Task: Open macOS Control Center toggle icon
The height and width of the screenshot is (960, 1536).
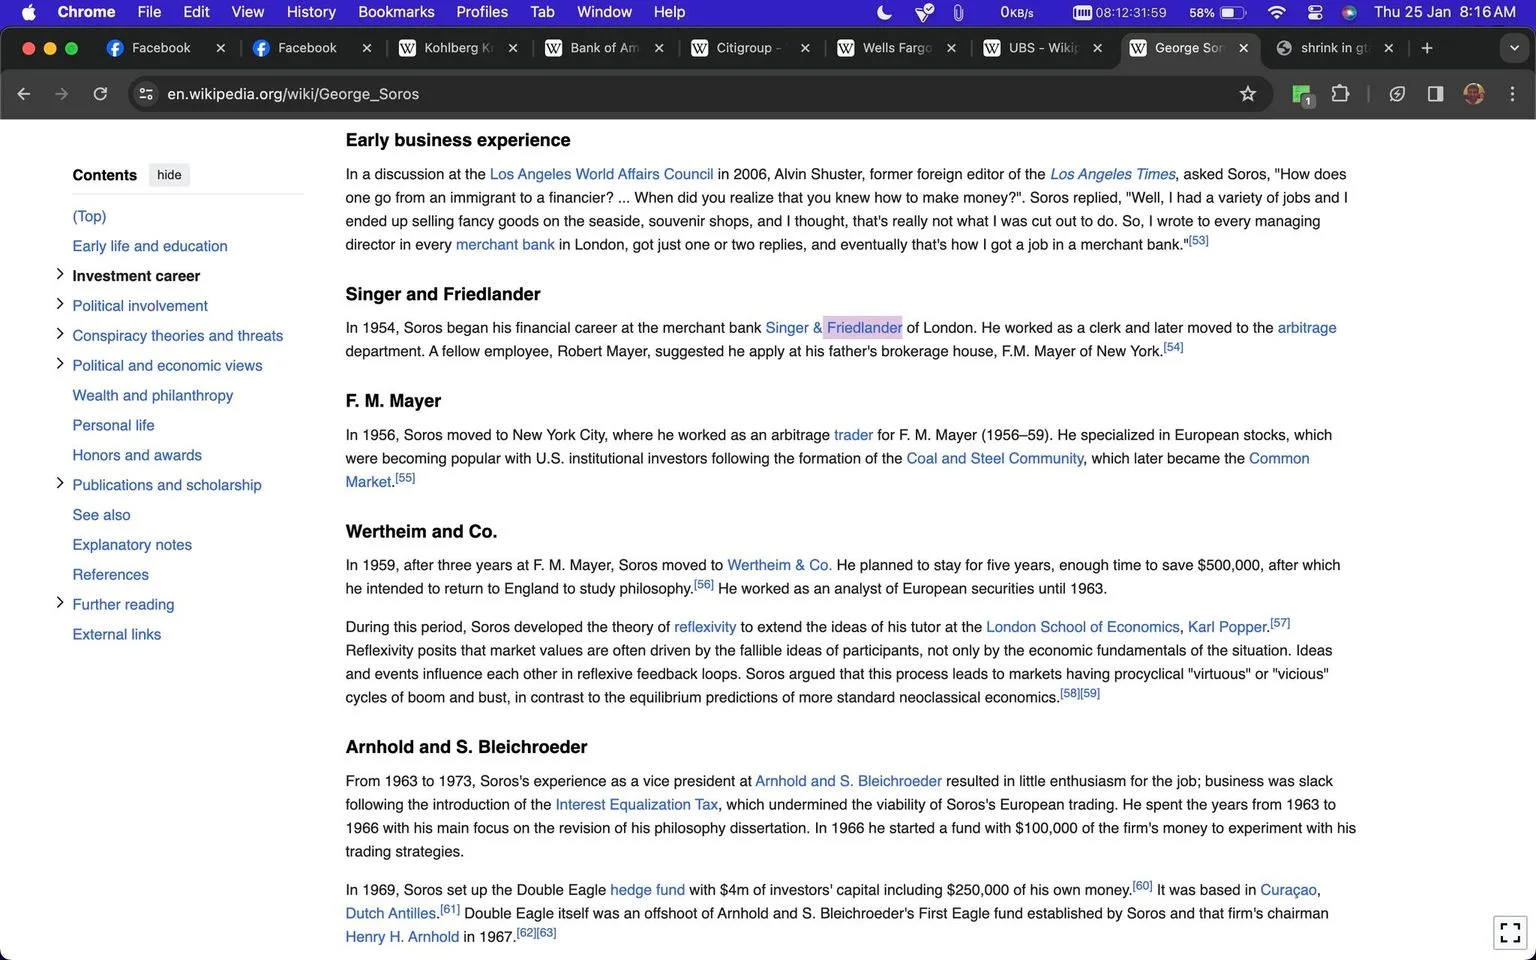Action: click(1315, 12)
